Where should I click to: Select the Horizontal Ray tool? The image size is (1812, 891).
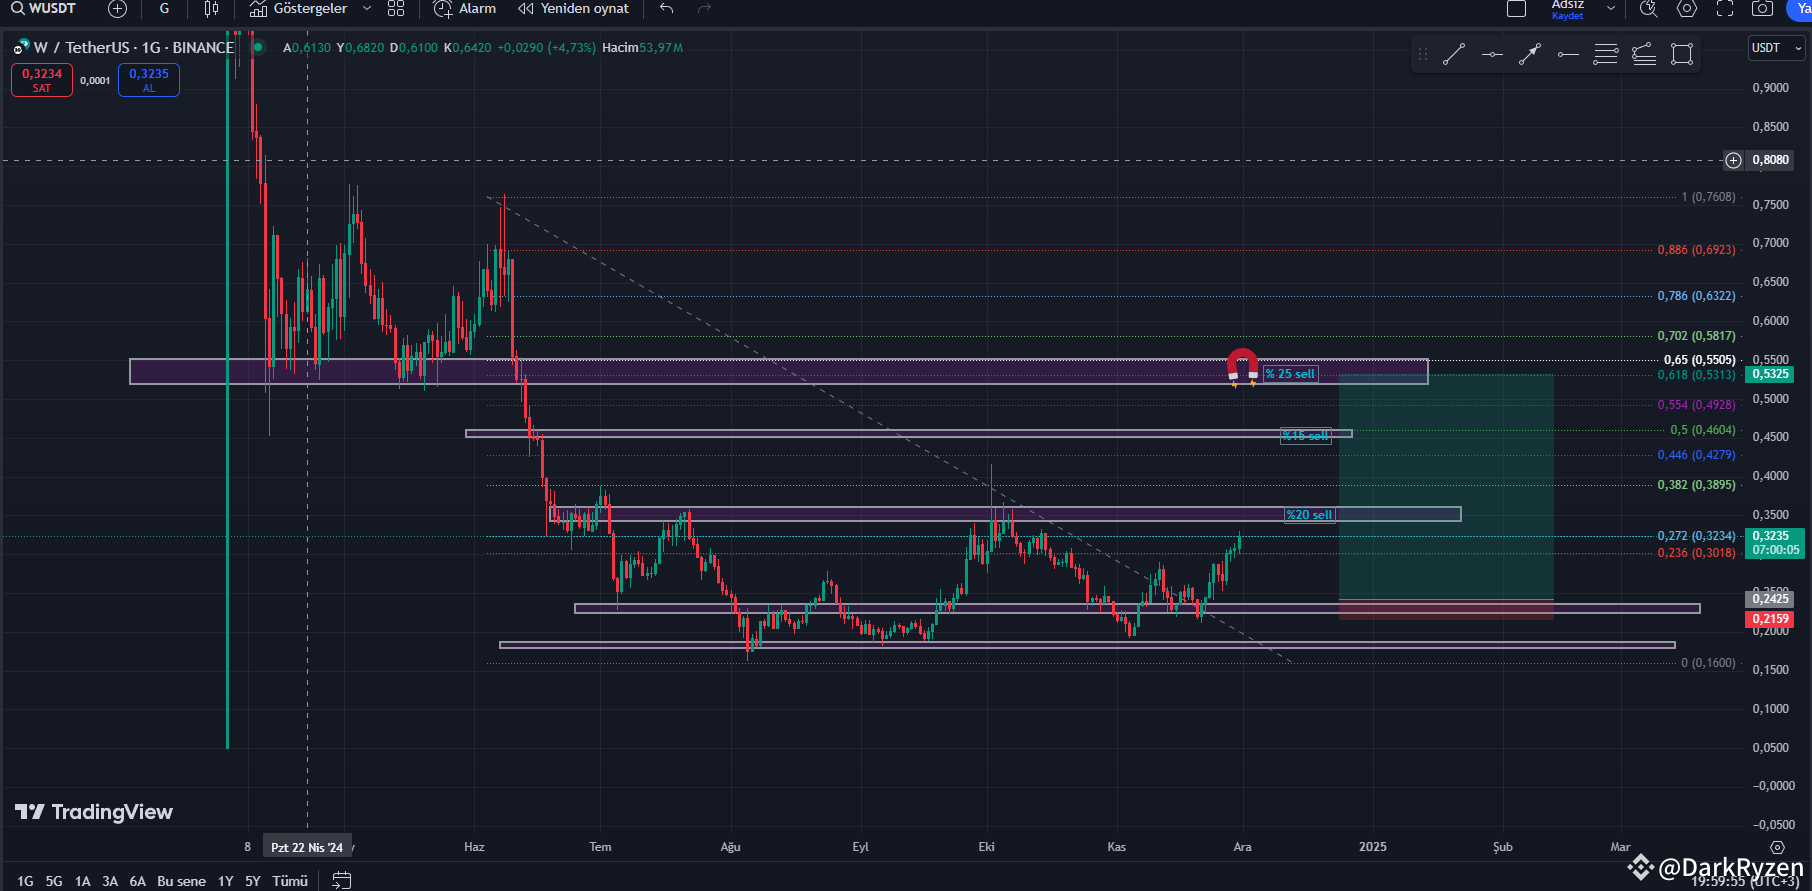(1568, 54)
